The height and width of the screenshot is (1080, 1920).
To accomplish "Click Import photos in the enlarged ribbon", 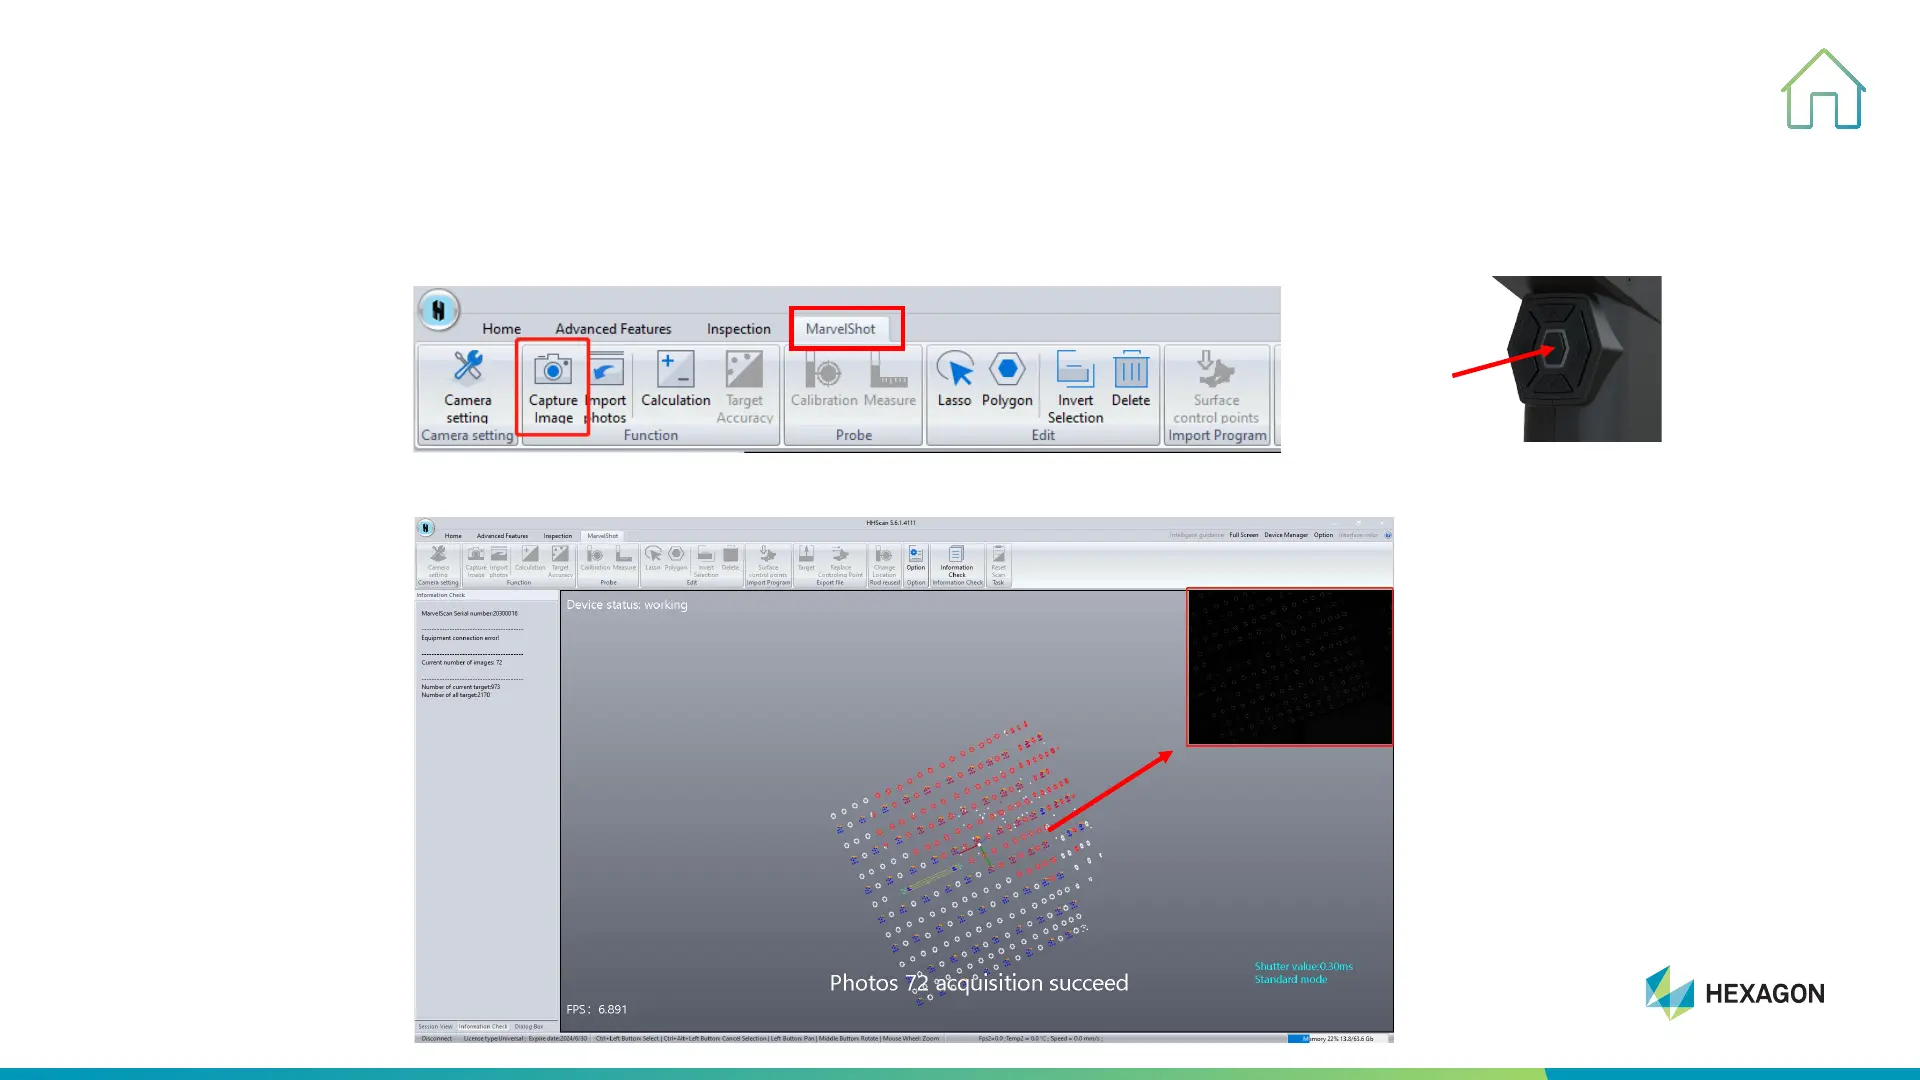I will (607, 387).
